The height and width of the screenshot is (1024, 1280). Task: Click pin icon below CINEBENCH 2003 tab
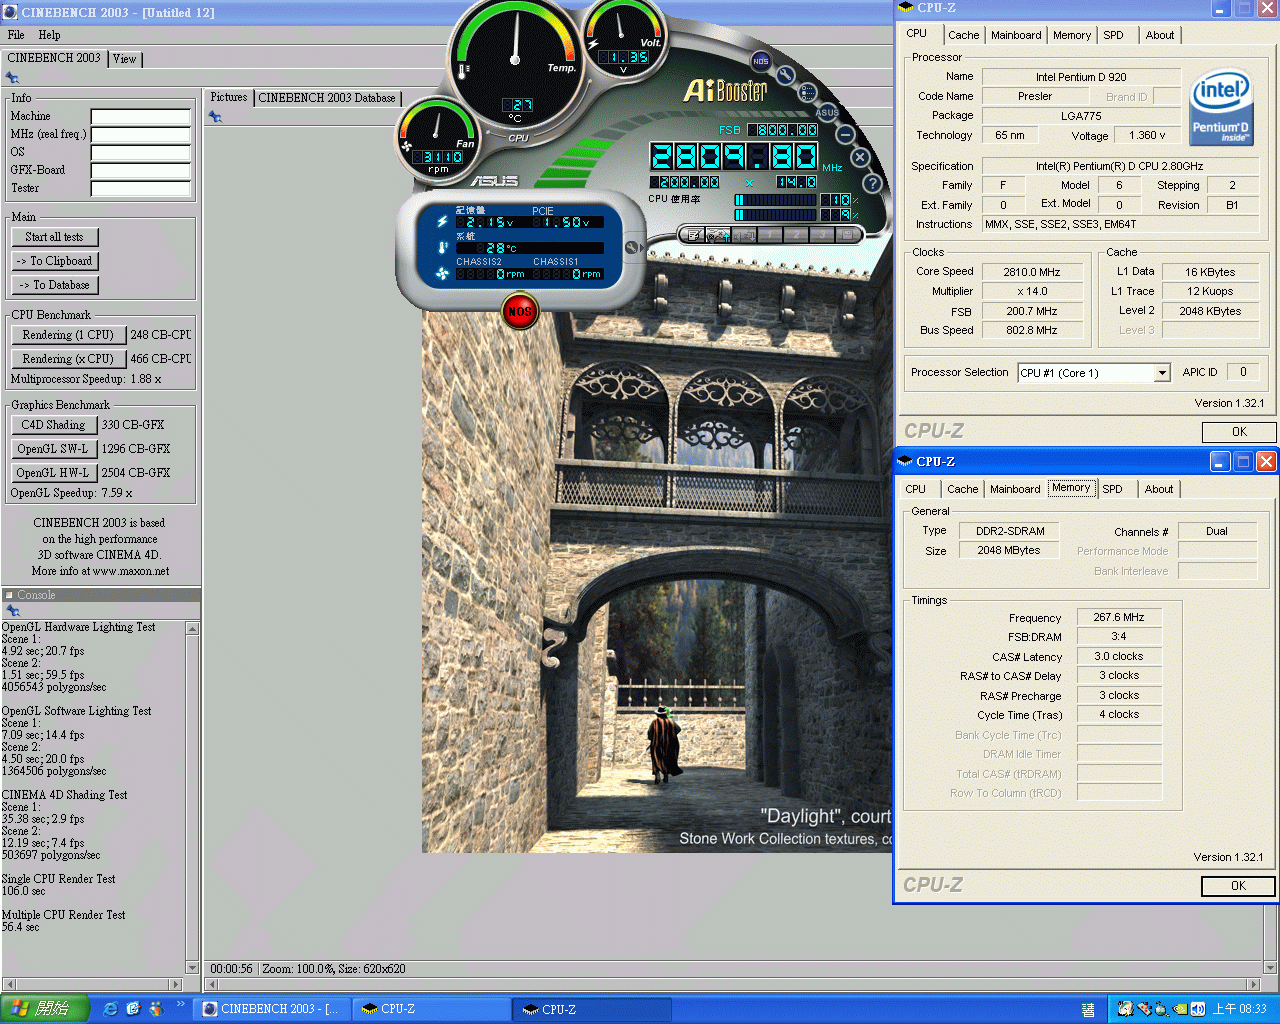[x=12, y=77]
